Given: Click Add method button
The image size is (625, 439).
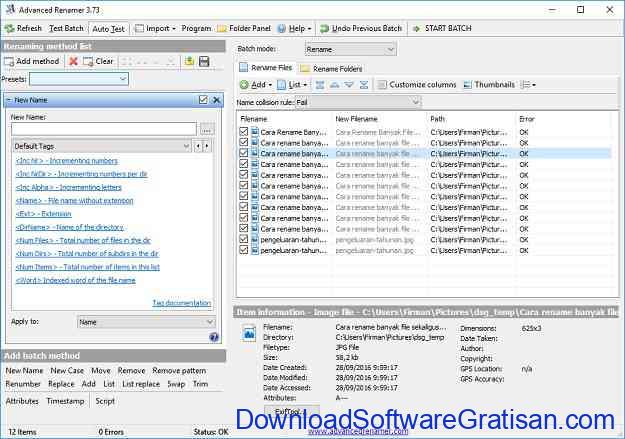Looking at the screenshot, I should coord(32,61).
